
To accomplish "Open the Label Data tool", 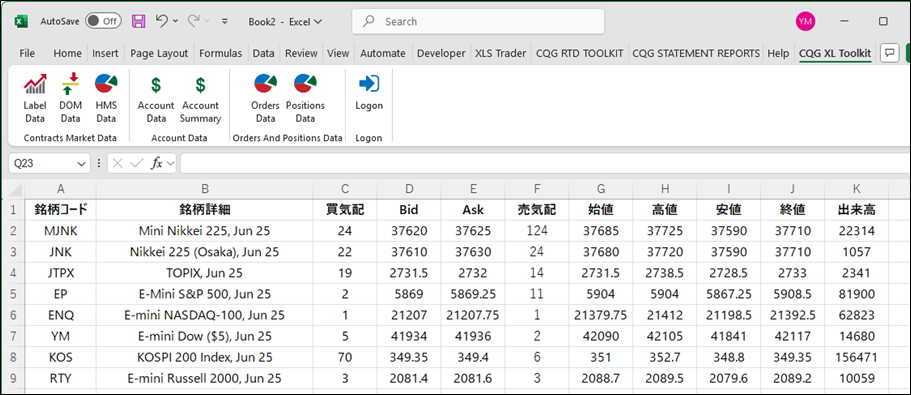I will [34, 98].
